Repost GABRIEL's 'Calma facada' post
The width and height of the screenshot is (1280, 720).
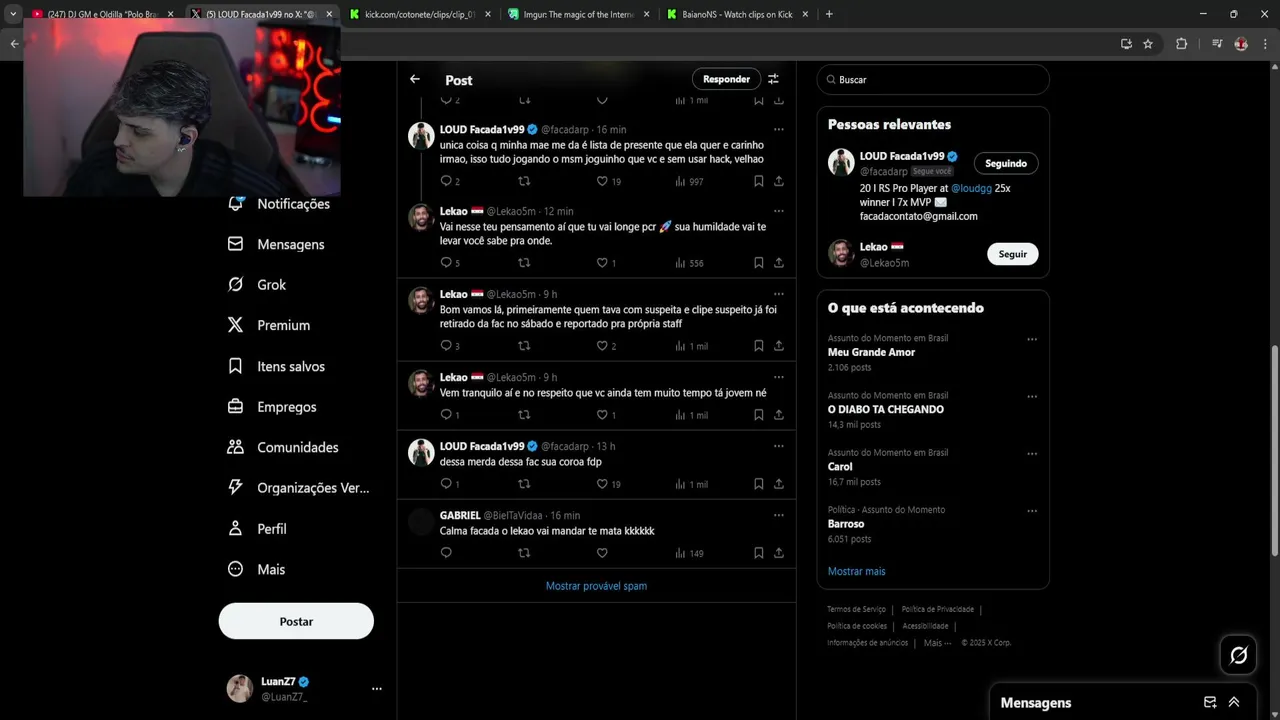point(524,553)
